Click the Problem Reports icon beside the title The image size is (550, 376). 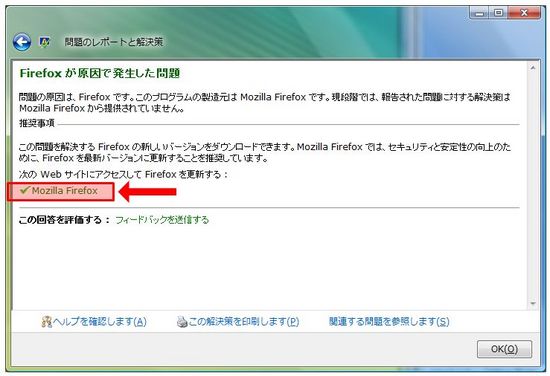click(x=45, y=42)
